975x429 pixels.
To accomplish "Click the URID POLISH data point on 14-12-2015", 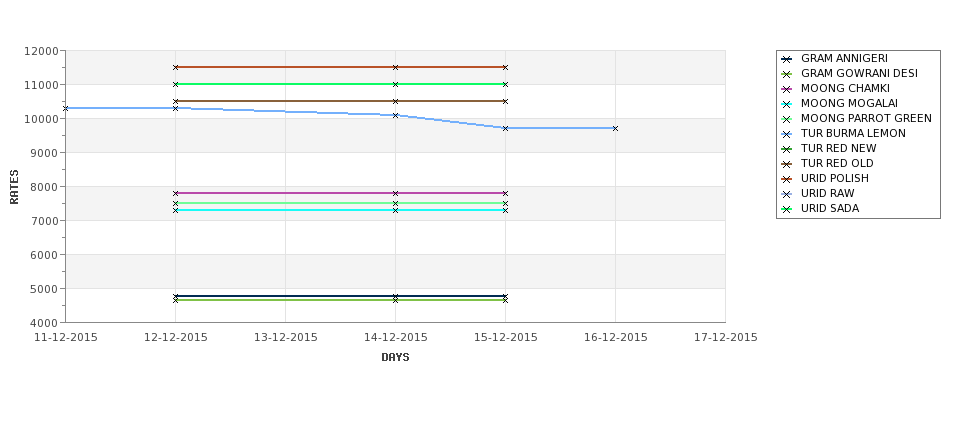I will [x=395, y=67].
